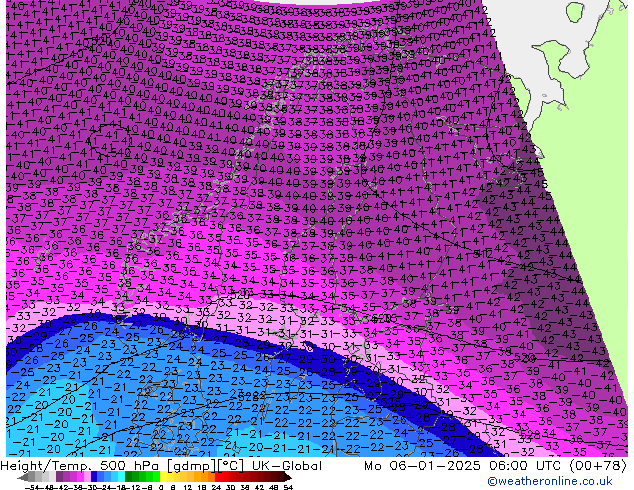Select the green color scale segment
This screenshot has width=634, height=490.
(143, 477)
